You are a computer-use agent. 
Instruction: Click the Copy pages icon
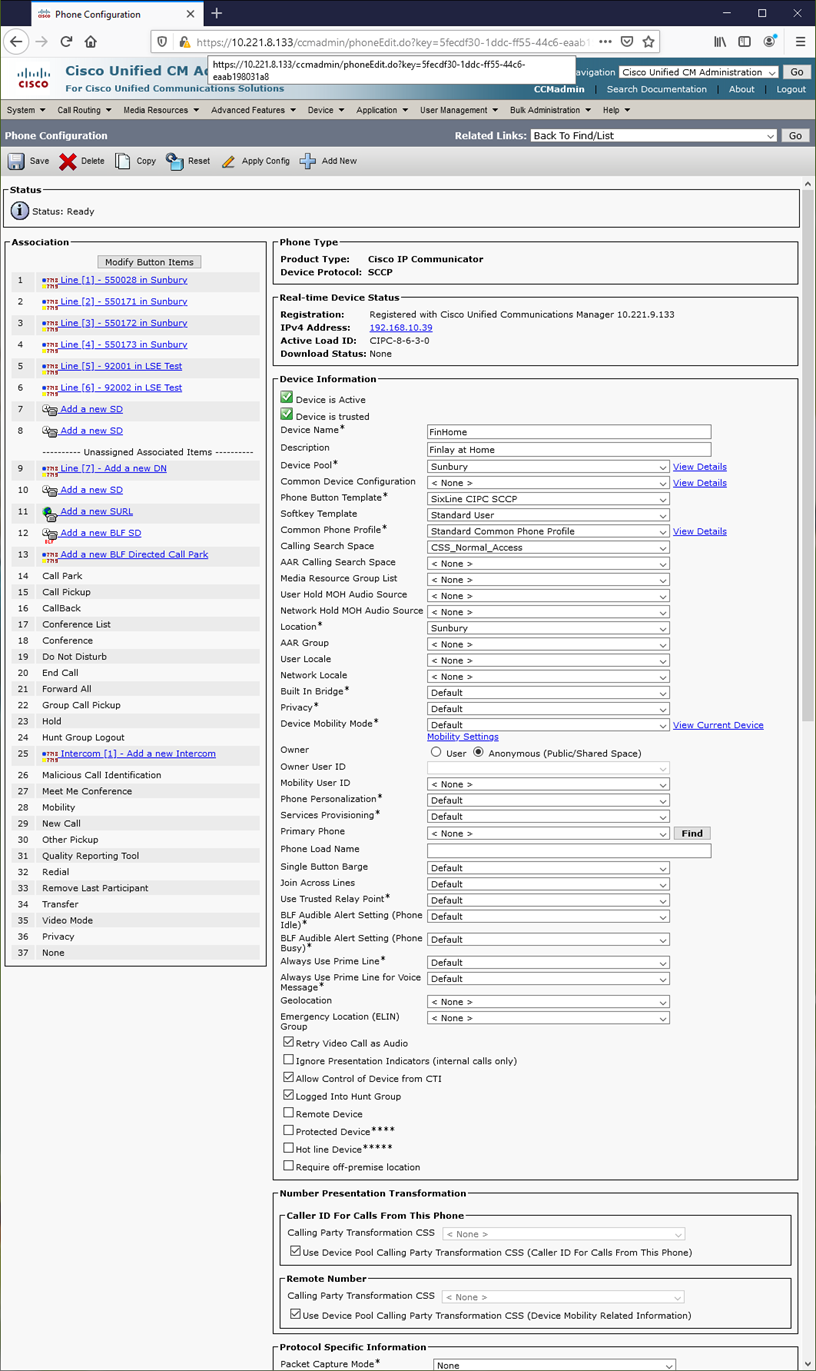(x=122, y=161)
